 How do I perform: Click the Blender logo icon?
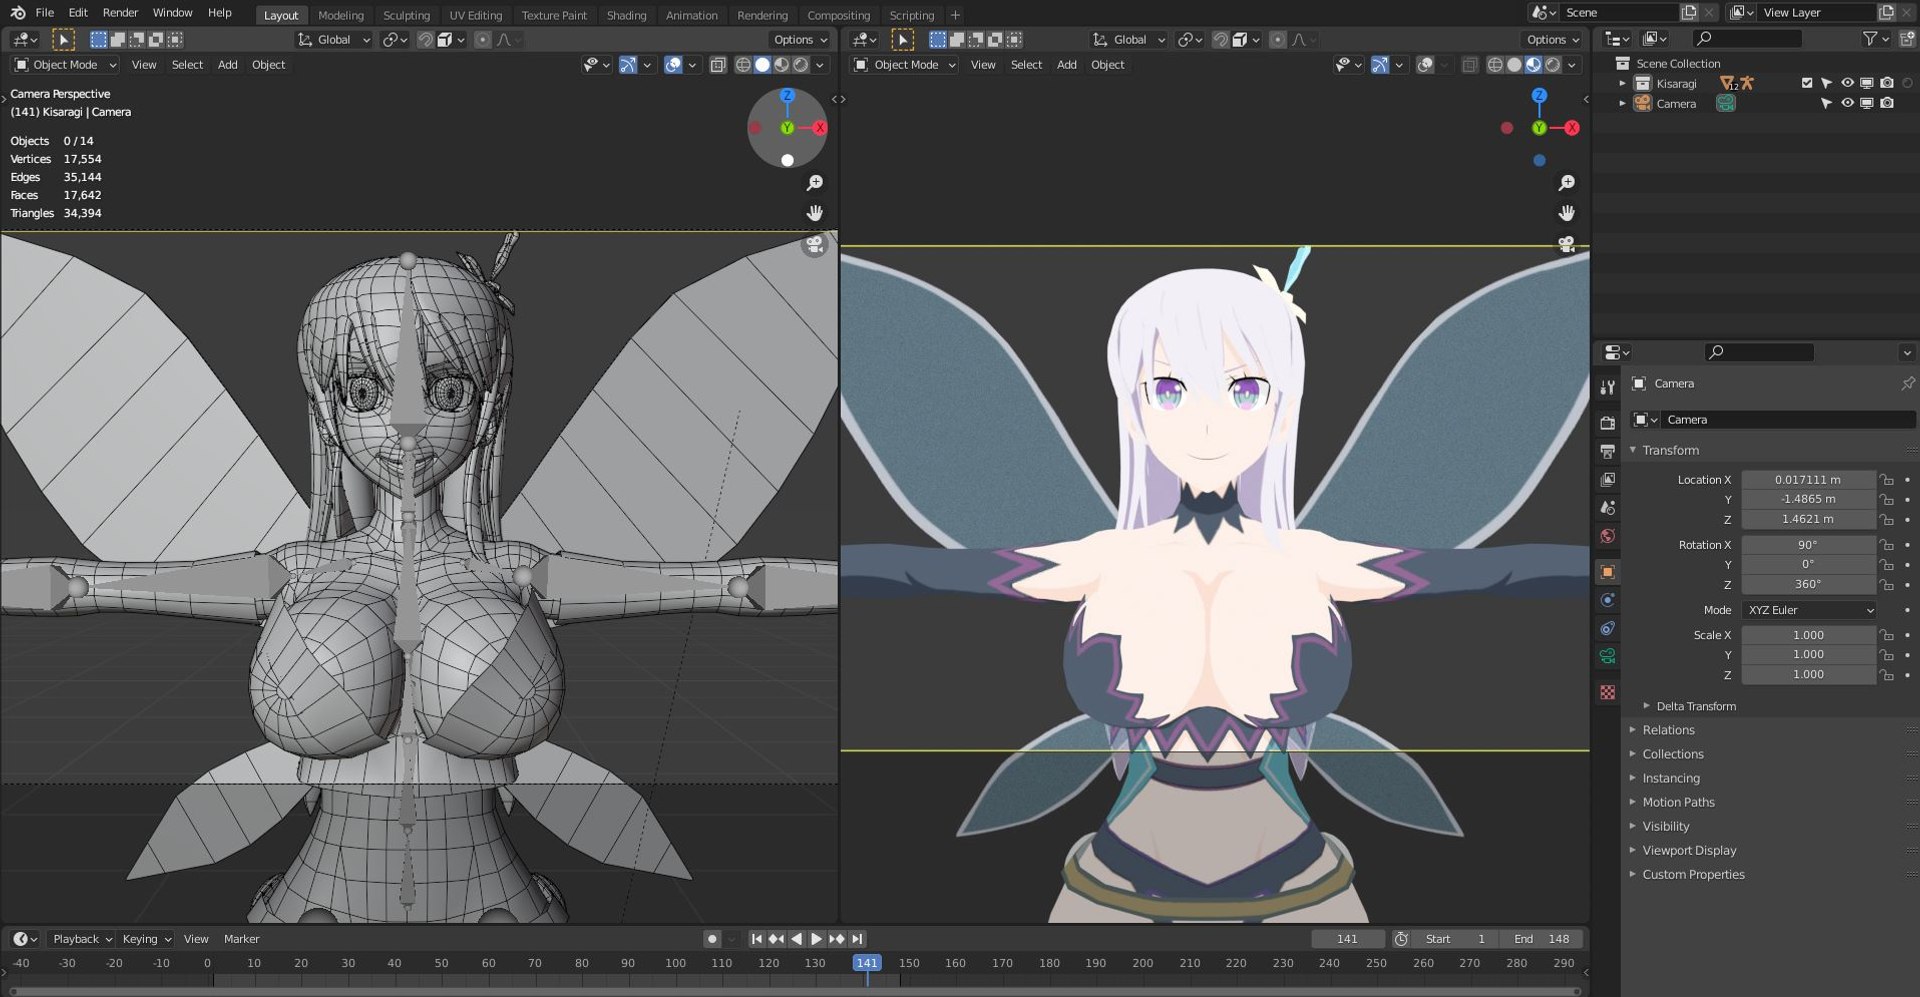pos(17,13)
